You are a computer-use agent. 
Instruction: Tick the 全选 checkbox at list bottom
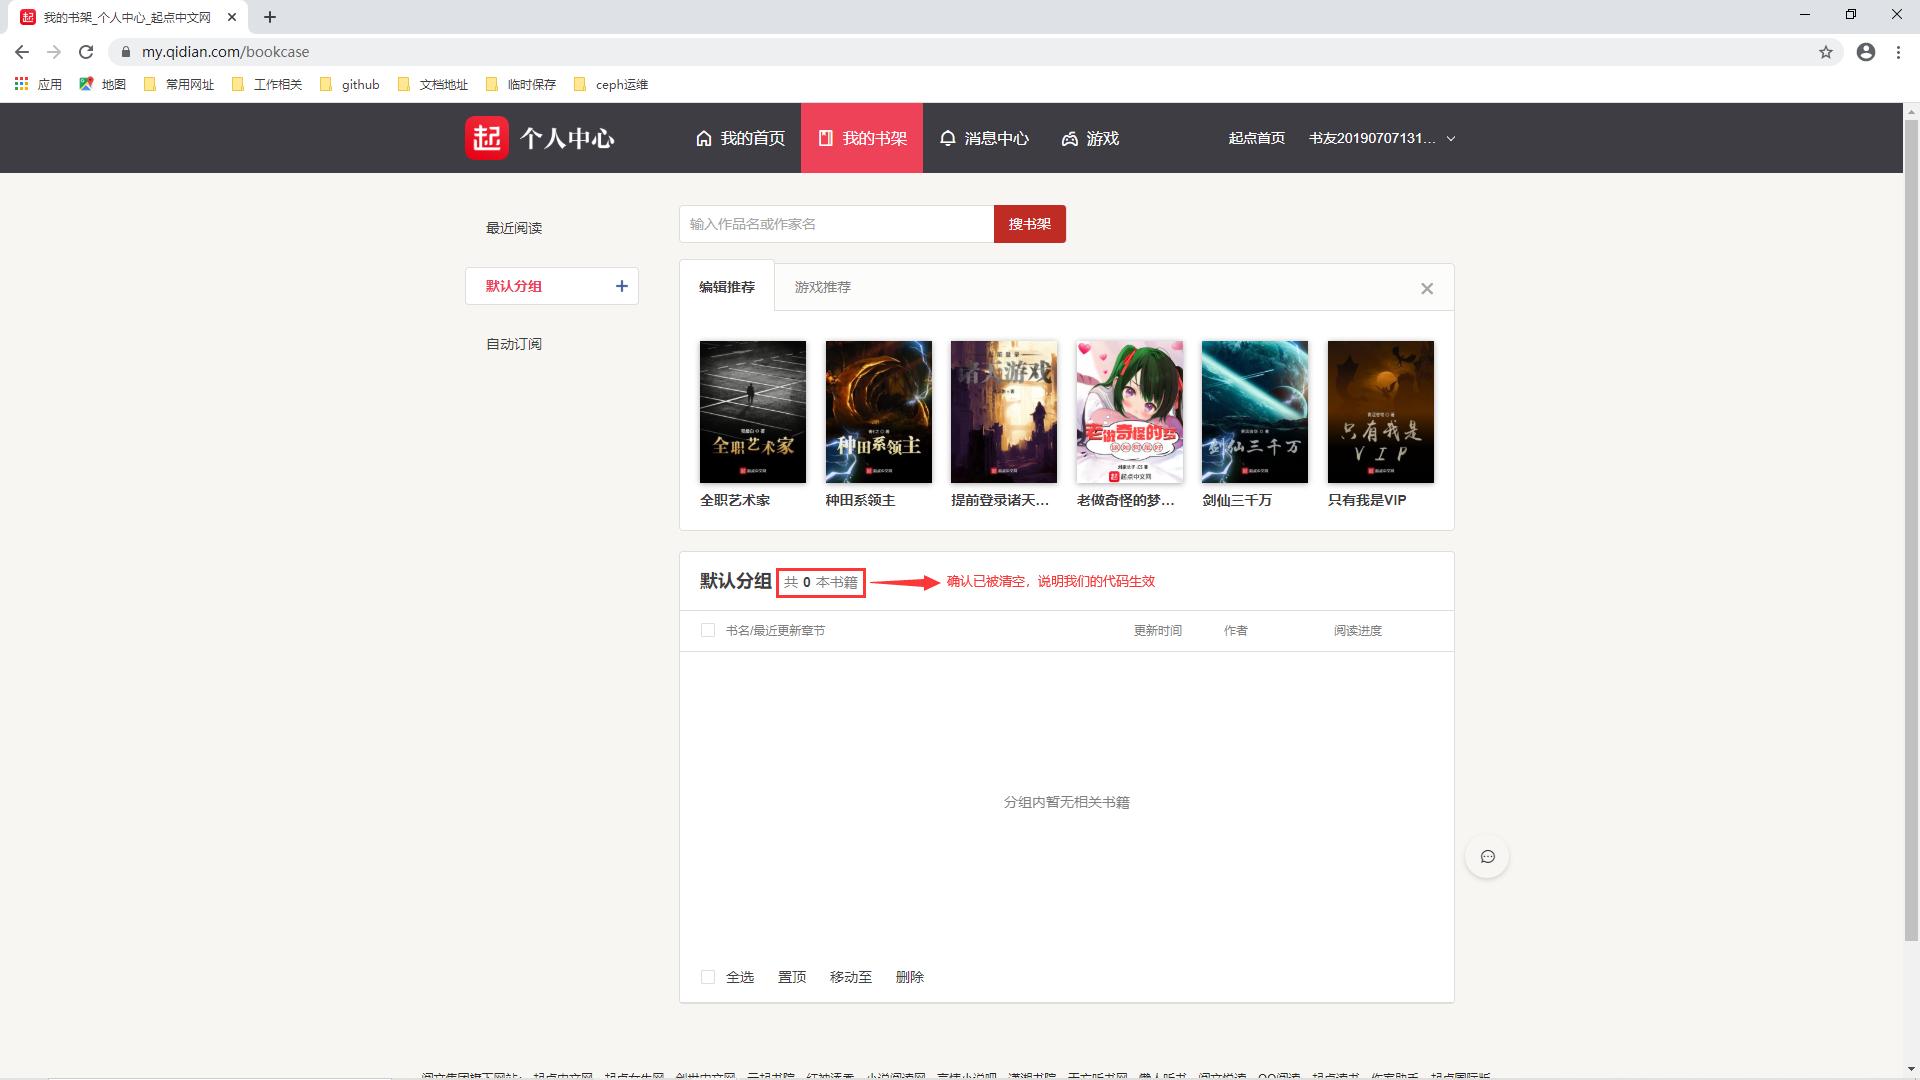(x=707, y=976)
